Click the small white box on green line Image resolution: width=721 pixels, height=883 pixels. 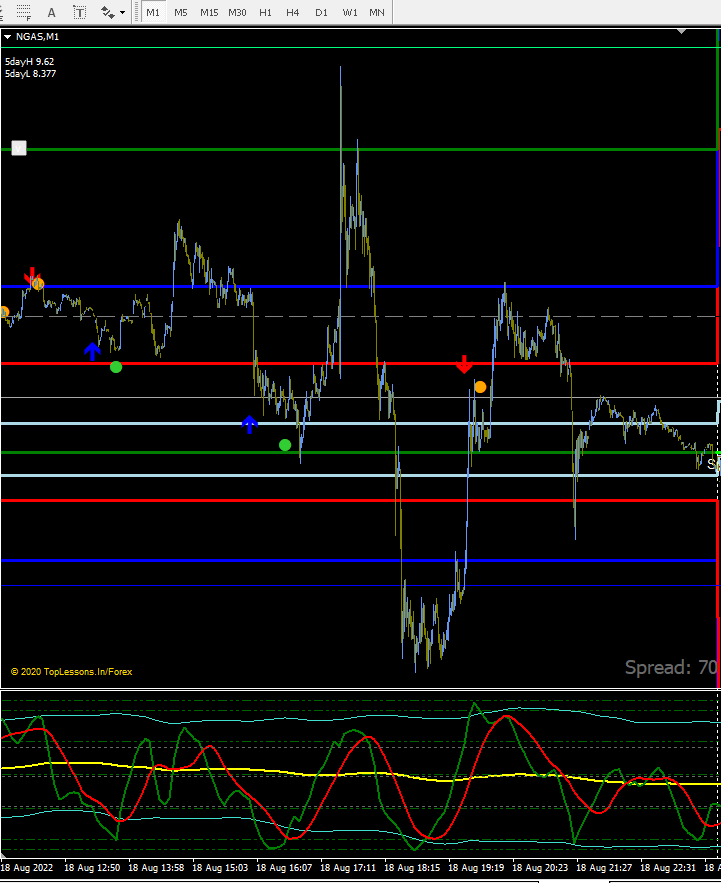(x=19, y=148)
